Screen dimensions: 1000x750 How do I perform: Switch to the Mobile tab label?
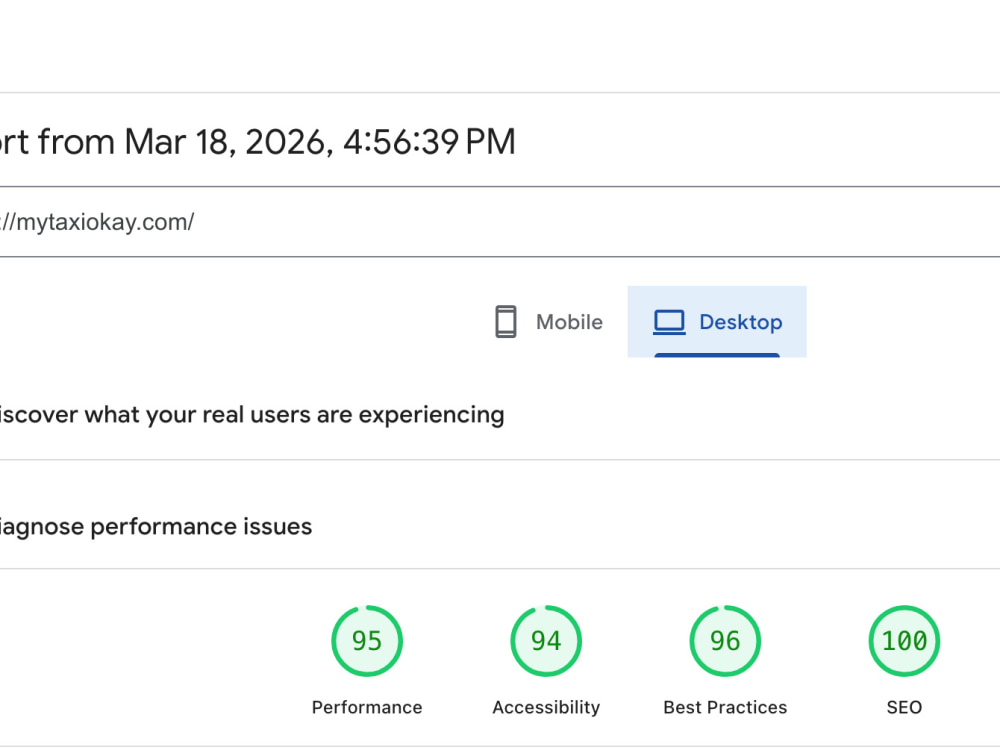pos(569,322)
